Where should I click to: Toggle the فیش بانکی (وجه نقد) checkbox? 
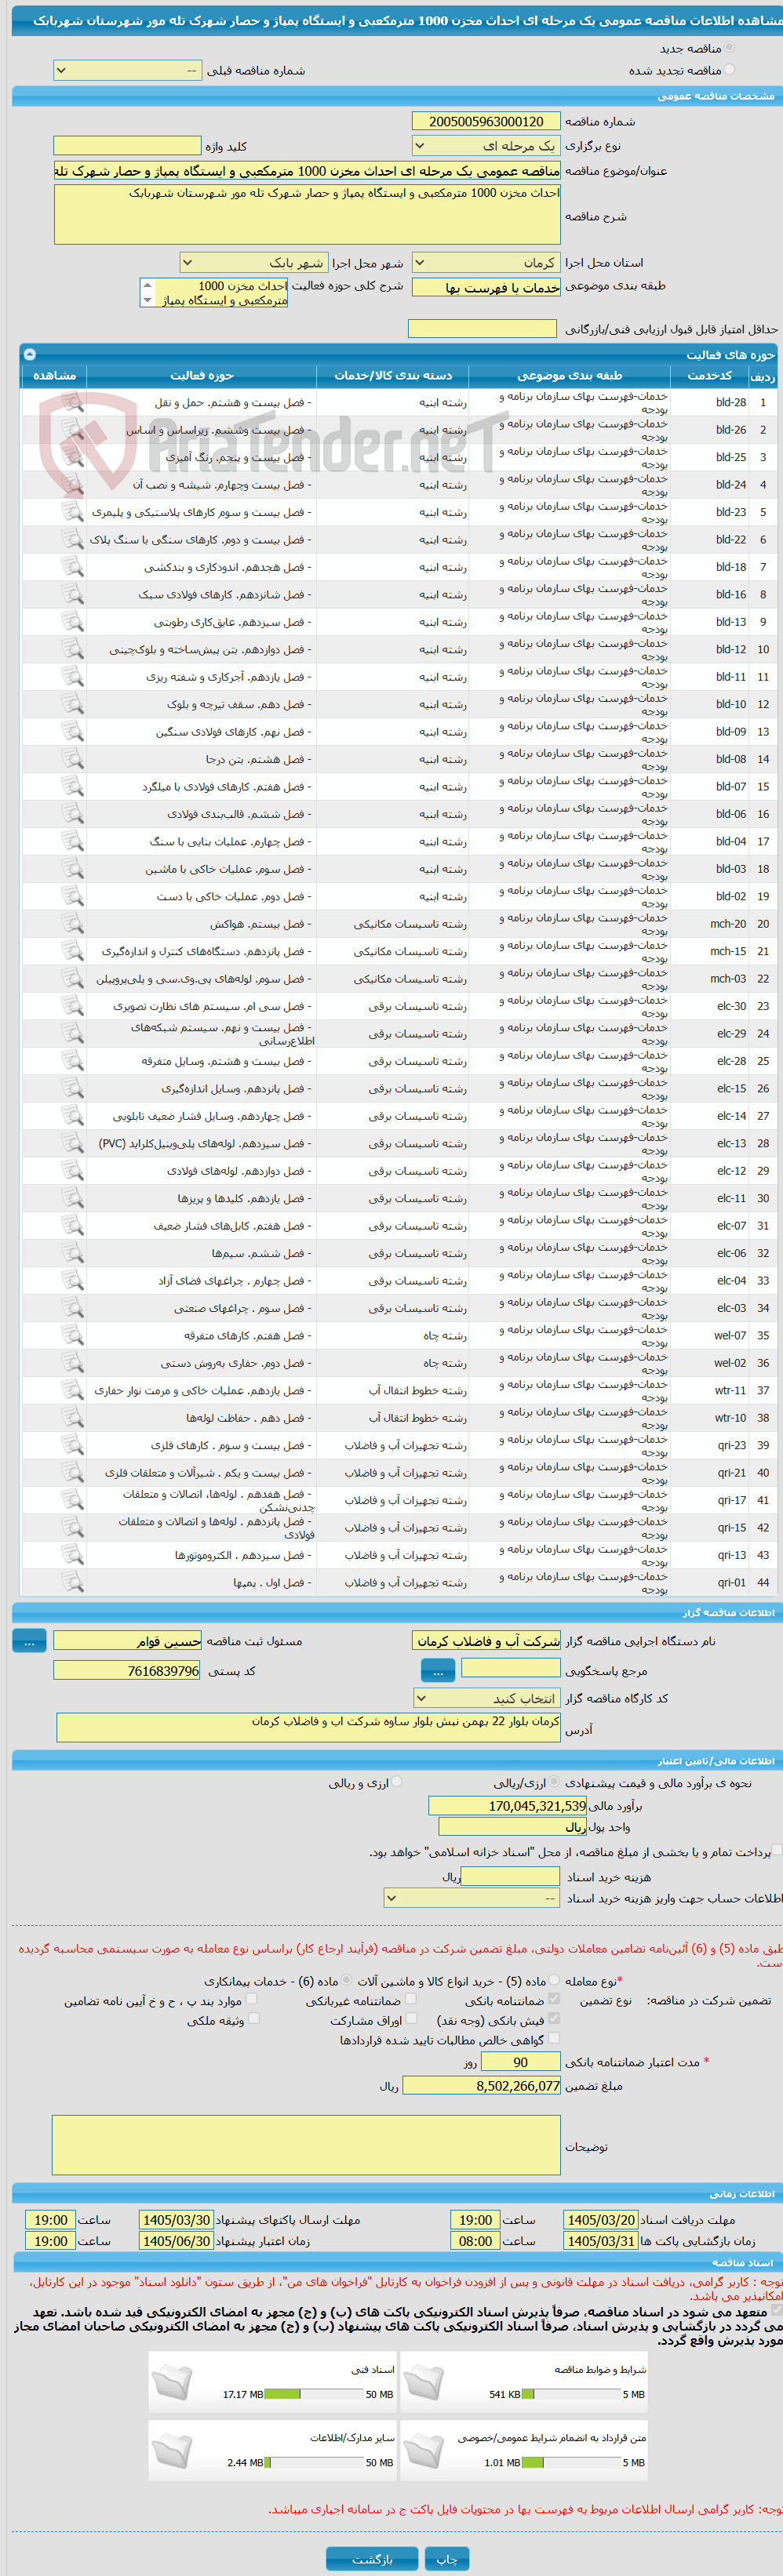(x=554, y=2018)
